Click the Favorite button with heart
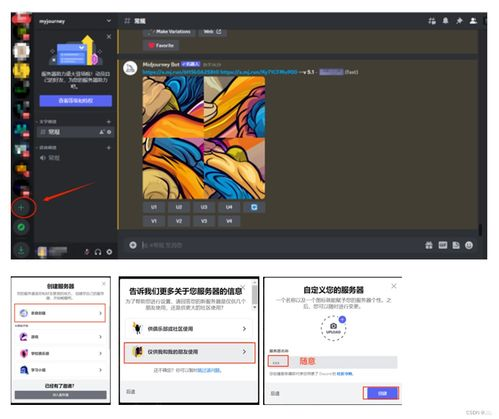 pos(161,45)
